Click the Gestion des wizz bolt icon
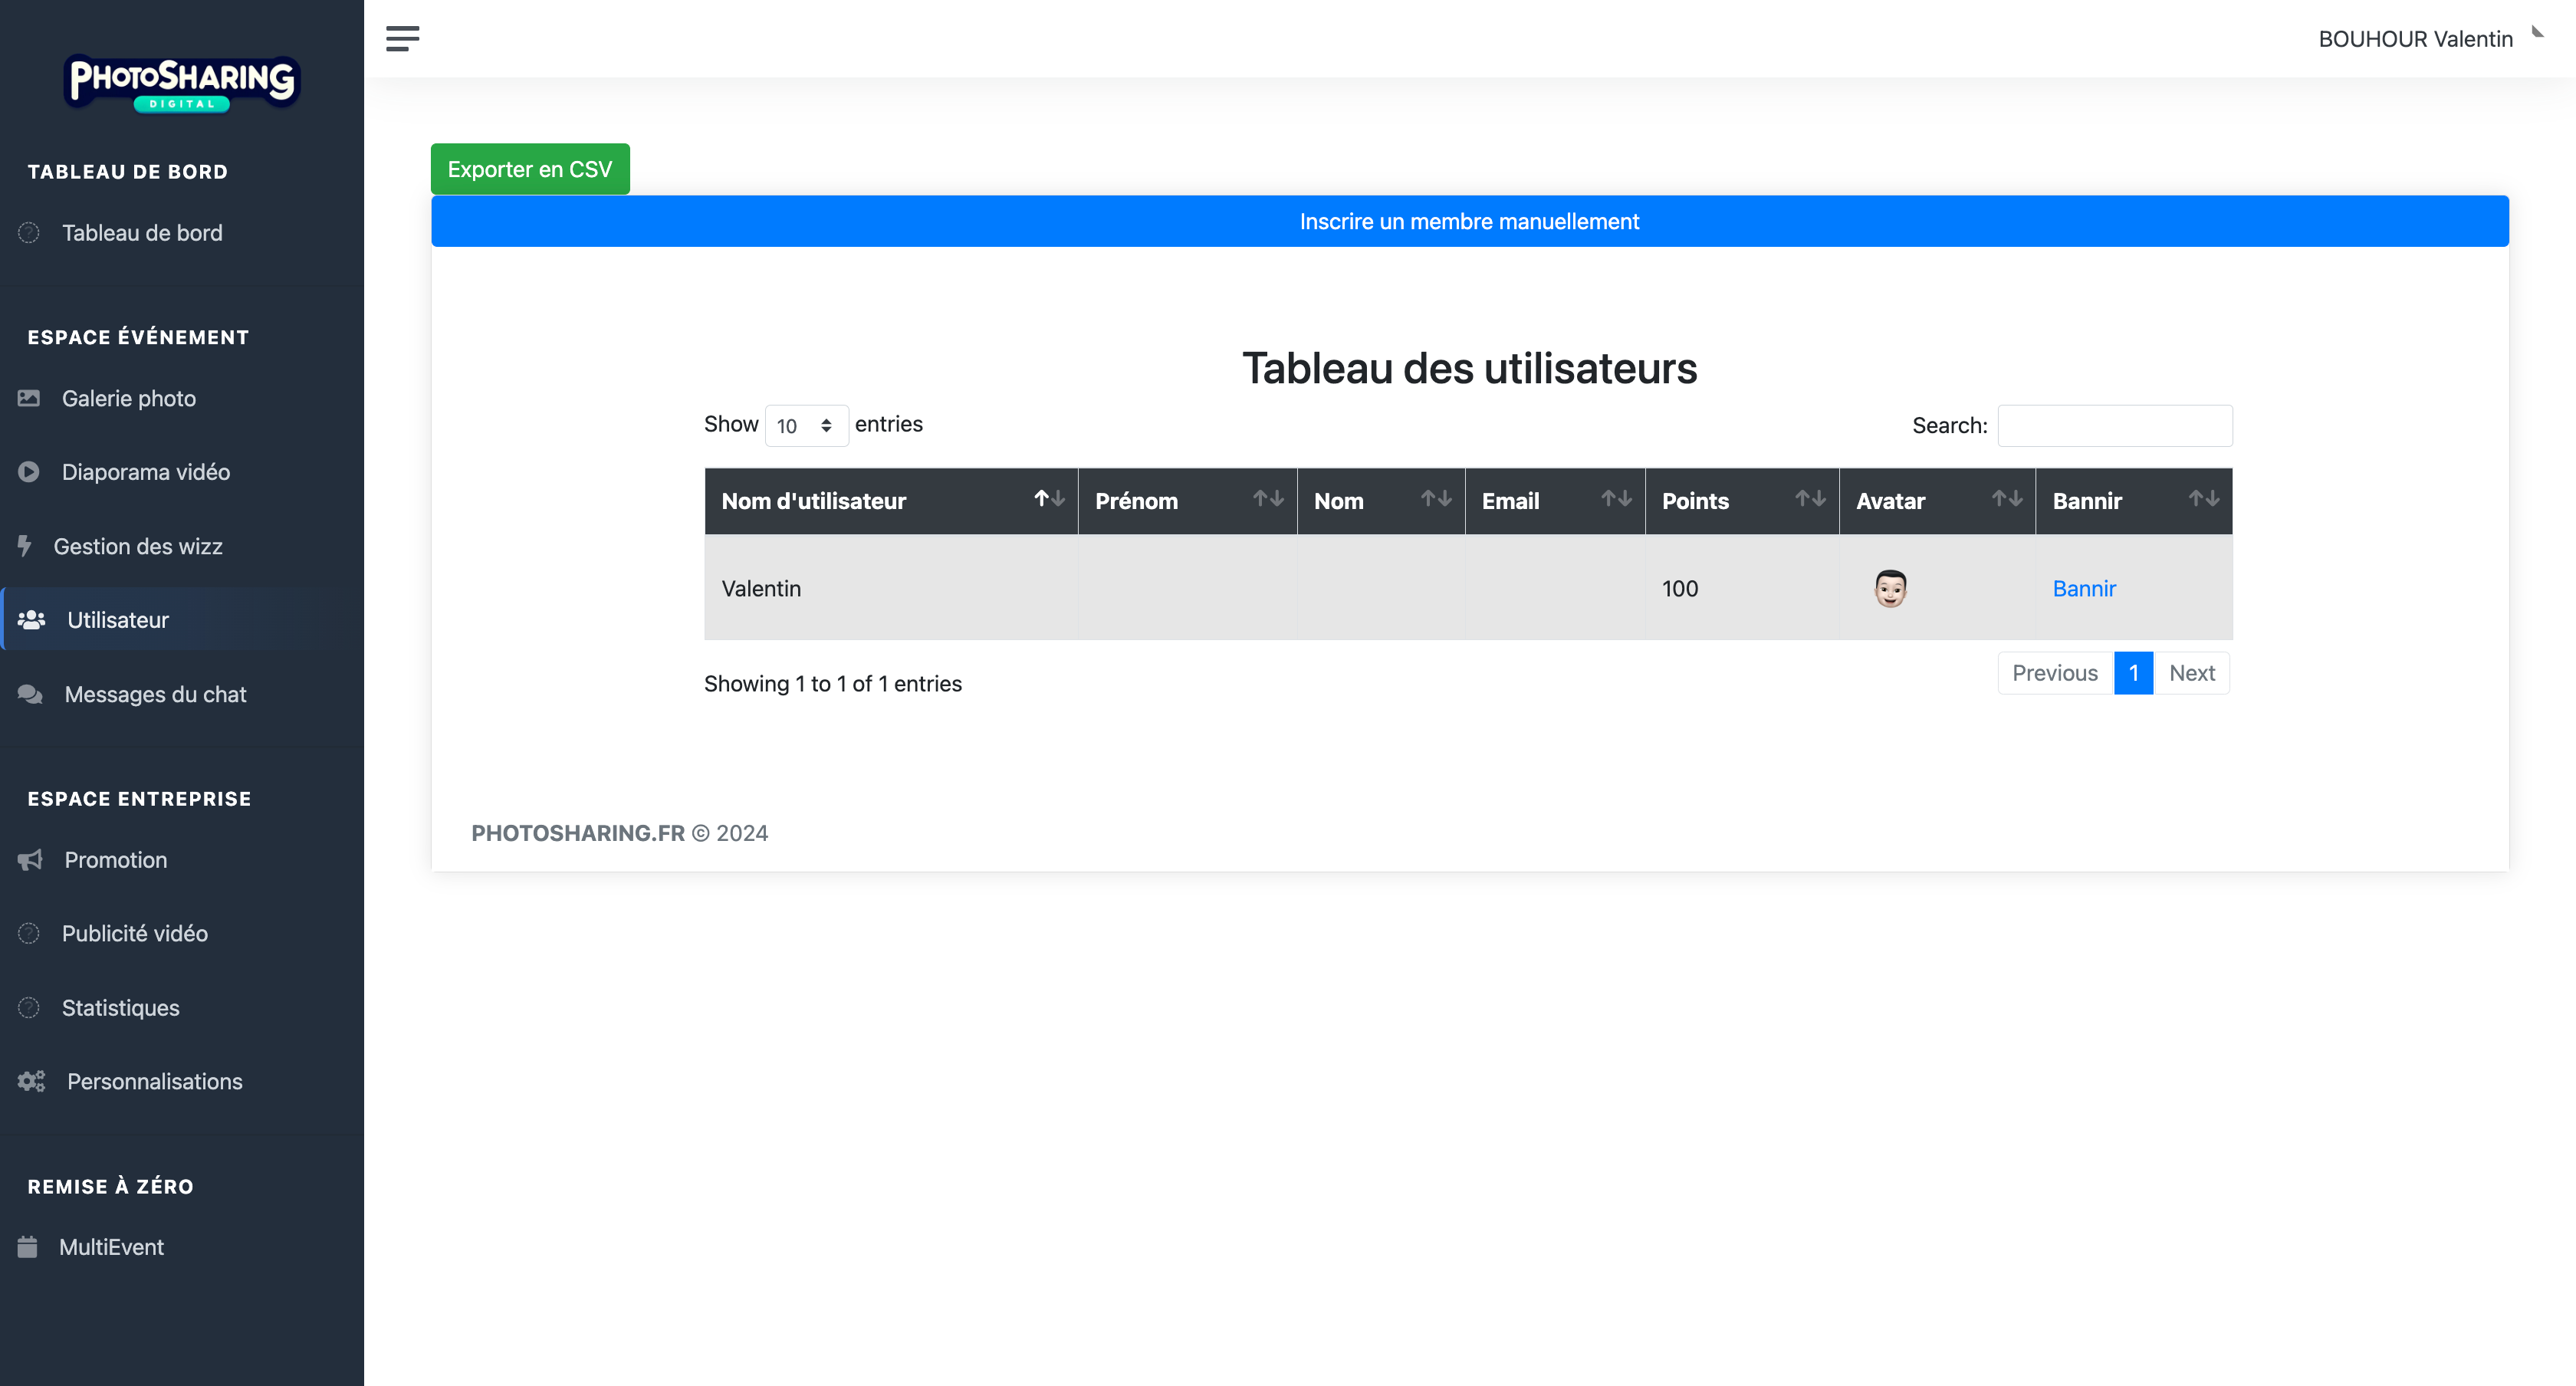This screenshot has width=2576, height=1386. pyautogui.click(x=25, y=546)
